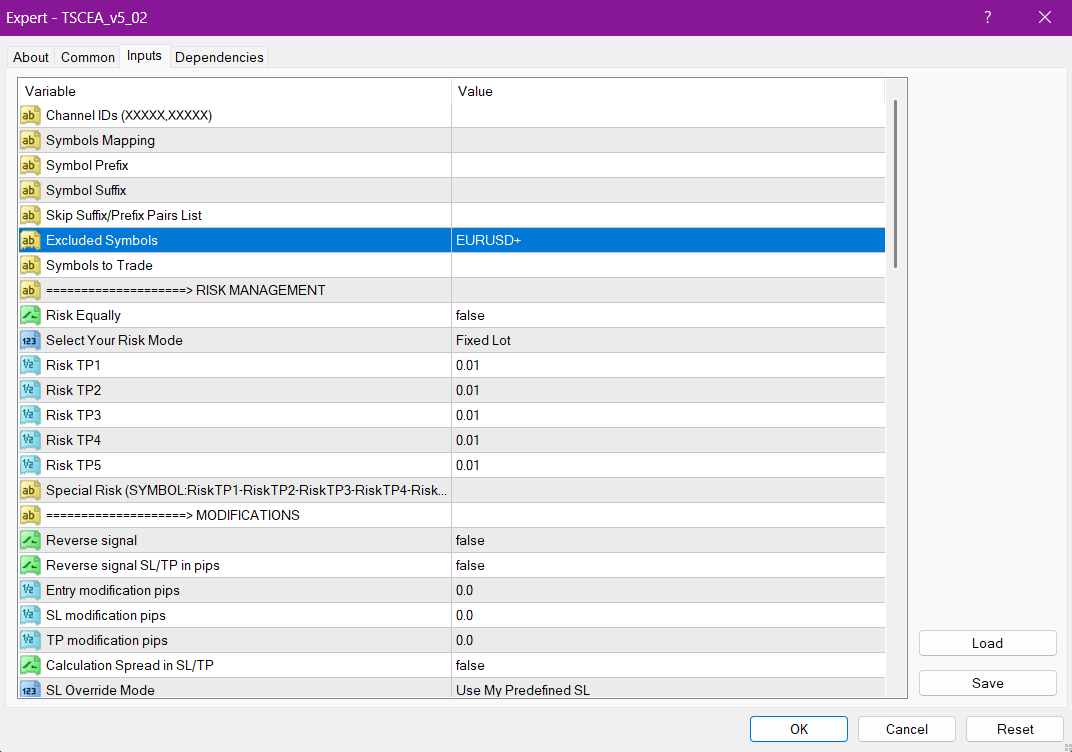Click the icon beside Entry modification pips

[x=30, y=591]
